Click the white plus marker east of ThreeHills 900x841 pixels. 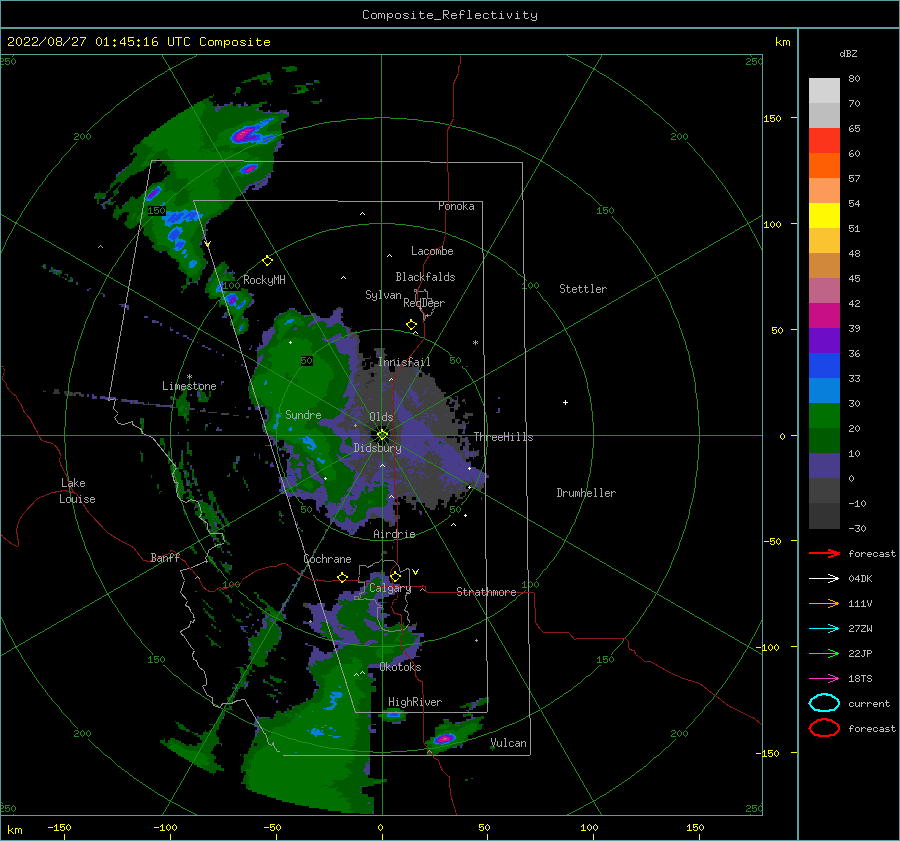pos(565,402)
